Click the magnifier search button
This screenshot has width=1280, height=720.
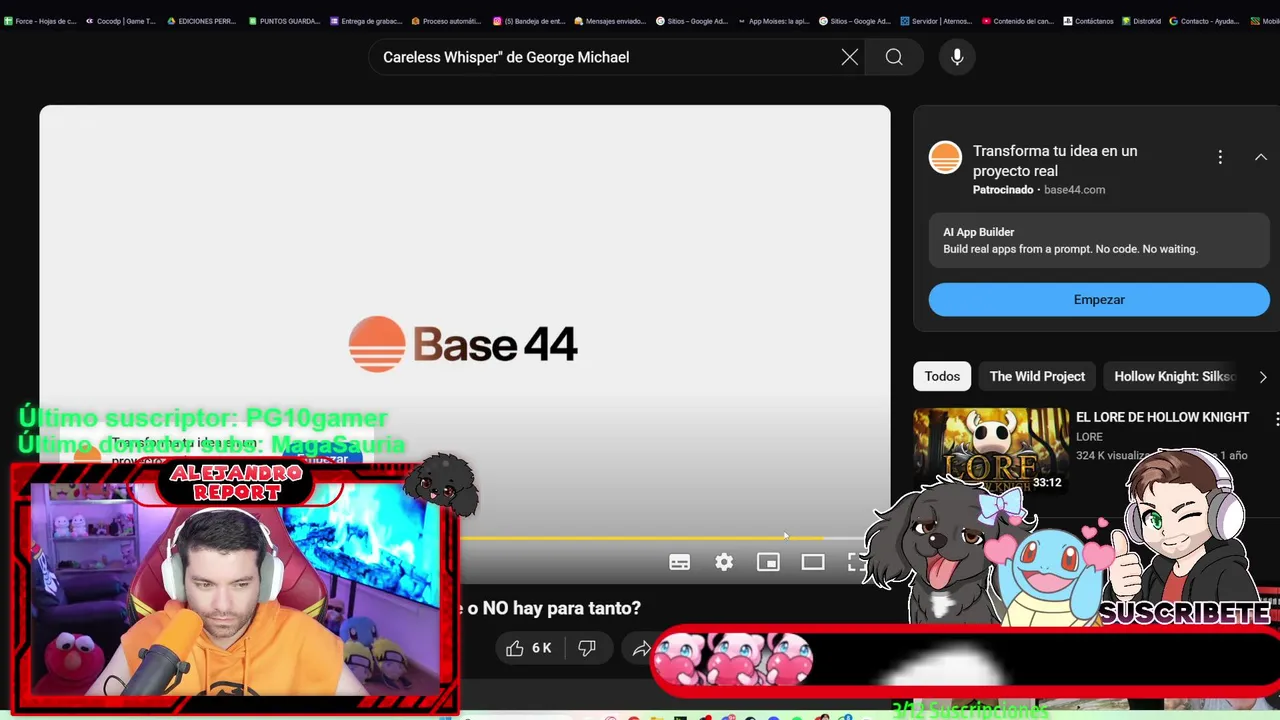point(894,57)
